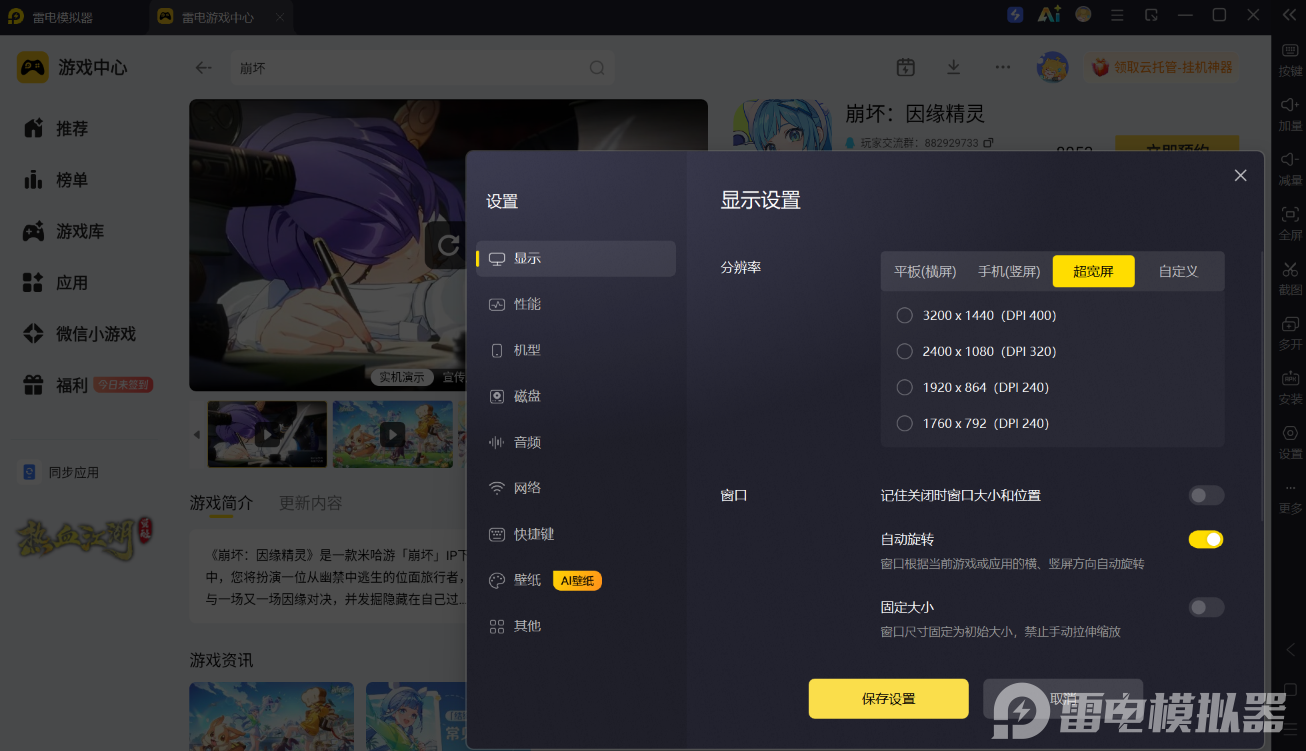Image resolution: width=1306 pixels, height=751 pixels.
Task: Click the 取消 button in settings dialog
Action: click(x=1063, y=699)
